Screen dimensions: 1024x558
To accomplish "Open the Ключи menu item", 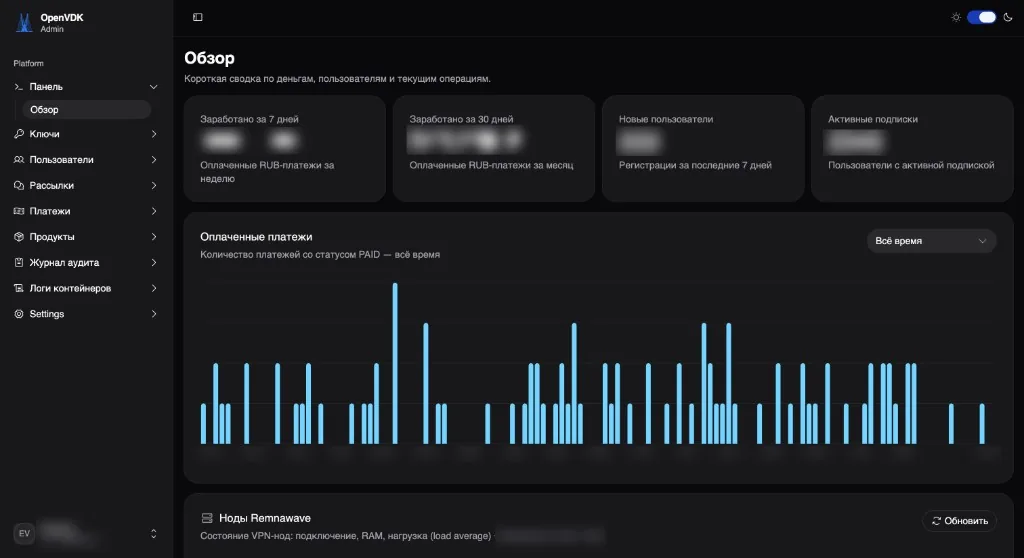I will click(86, 134).
